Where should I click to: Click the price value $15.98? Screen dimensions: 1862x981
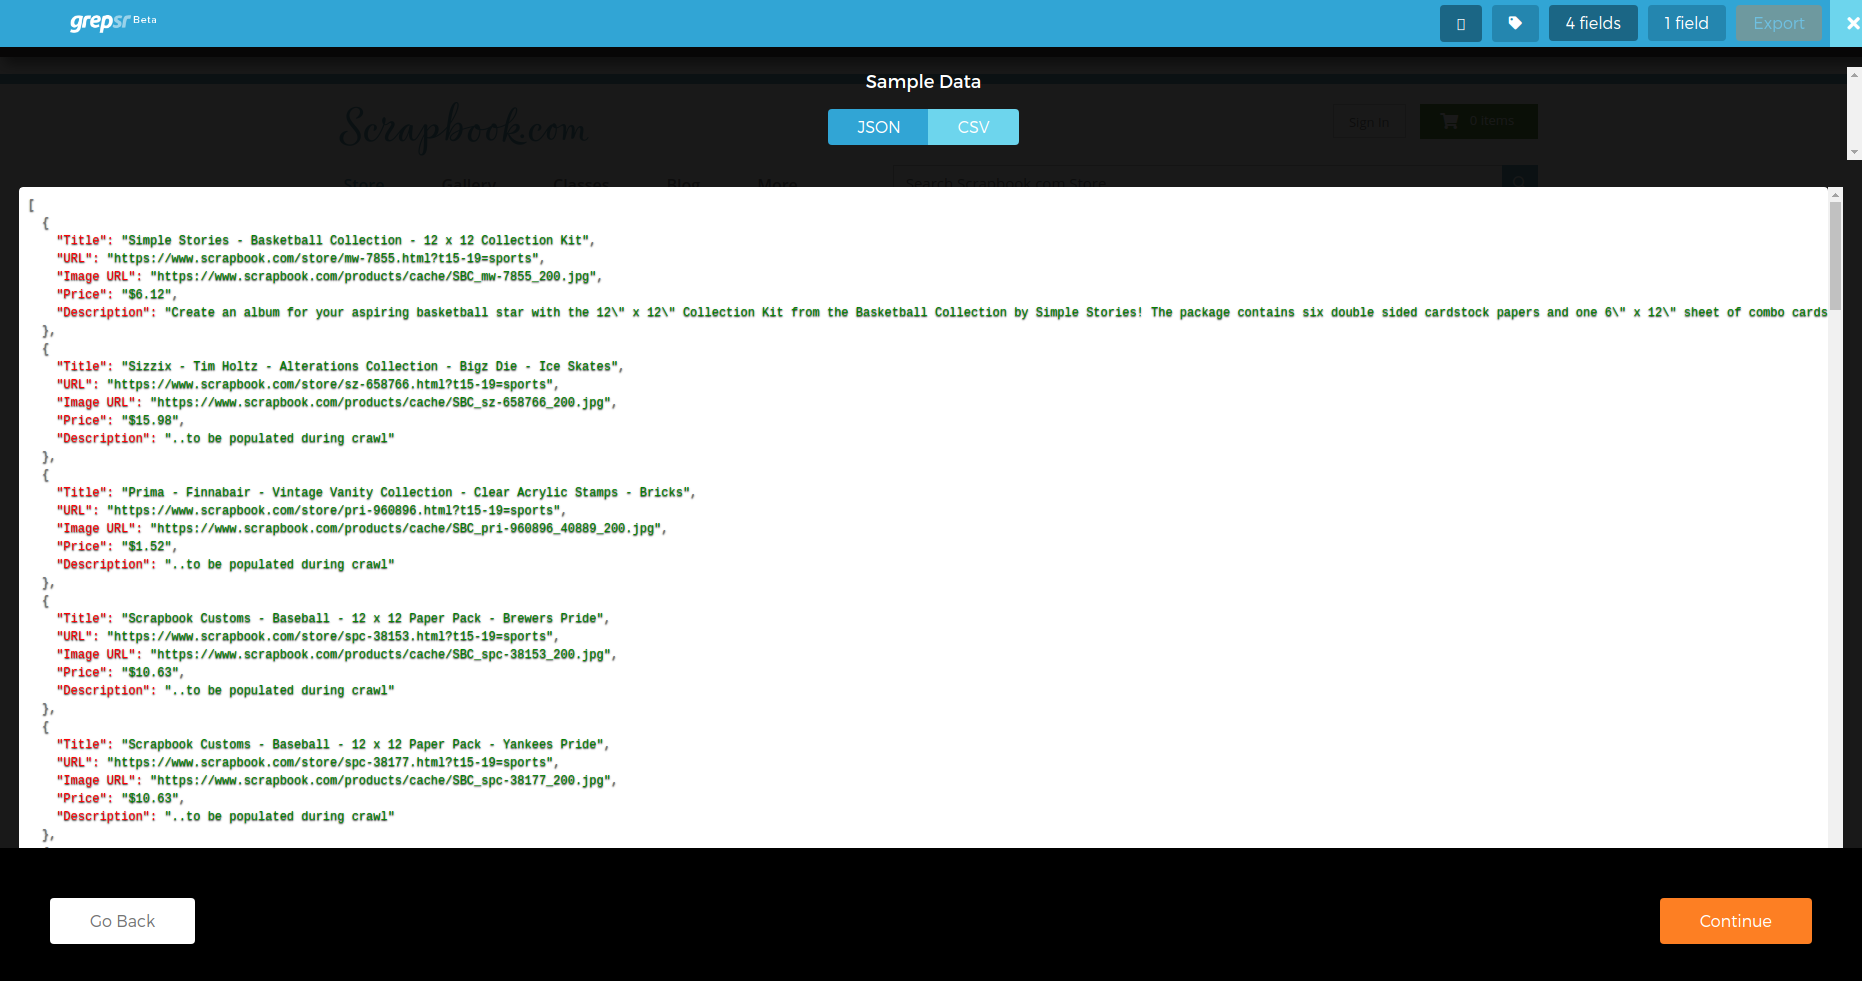coord(150,421)
